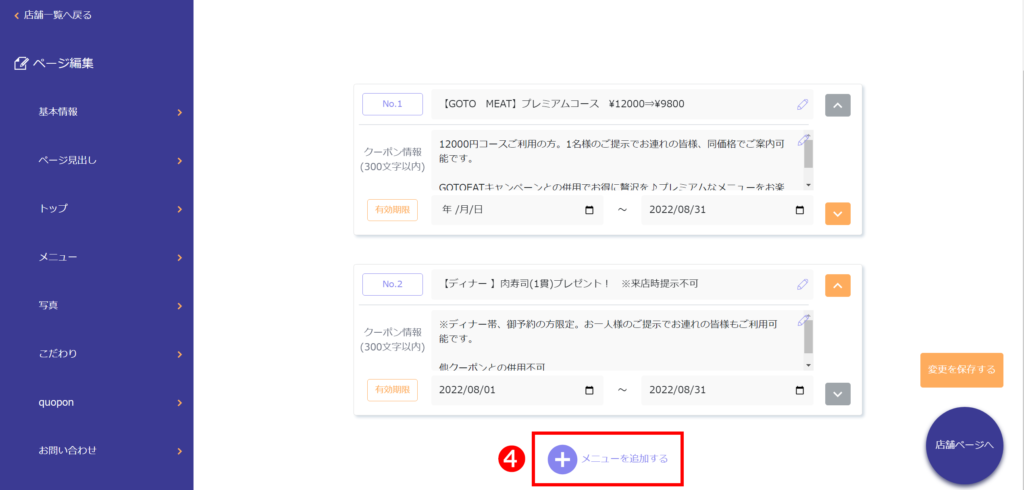
Task: Open calendar picker on No.1 start date
Action: point(589,210)
